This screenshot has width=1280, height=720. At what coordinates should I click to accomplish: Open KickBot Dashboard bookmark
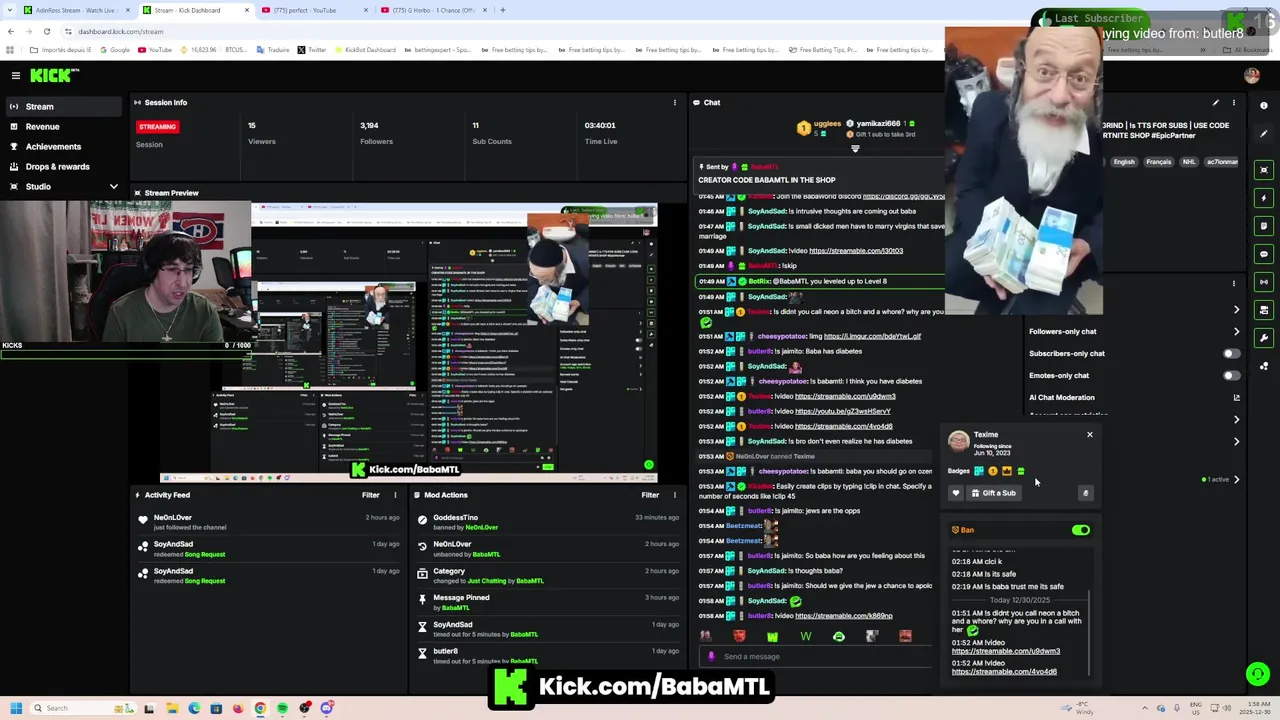(364, 50)
